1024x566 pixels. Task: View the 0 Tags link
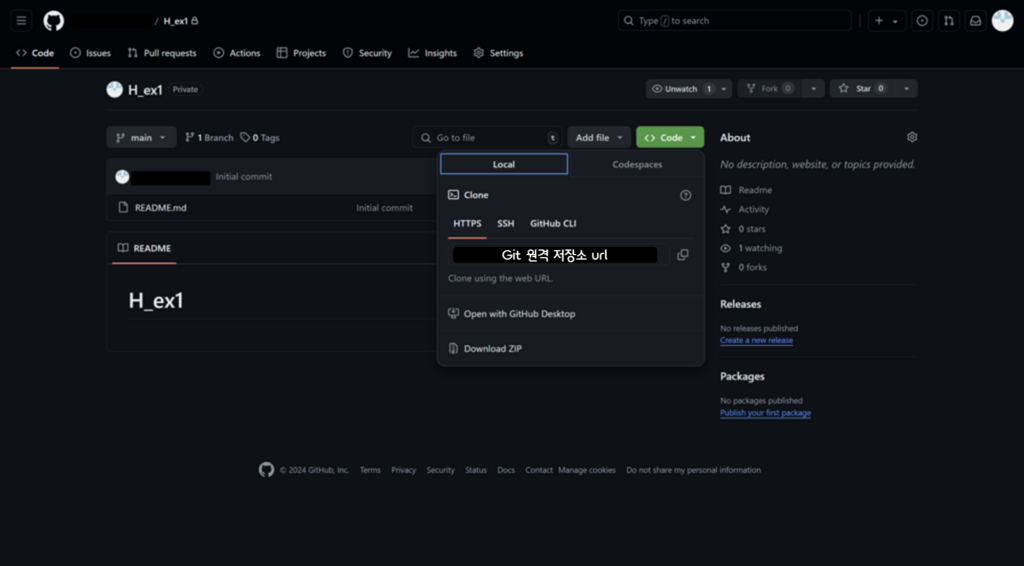[260, 138]
